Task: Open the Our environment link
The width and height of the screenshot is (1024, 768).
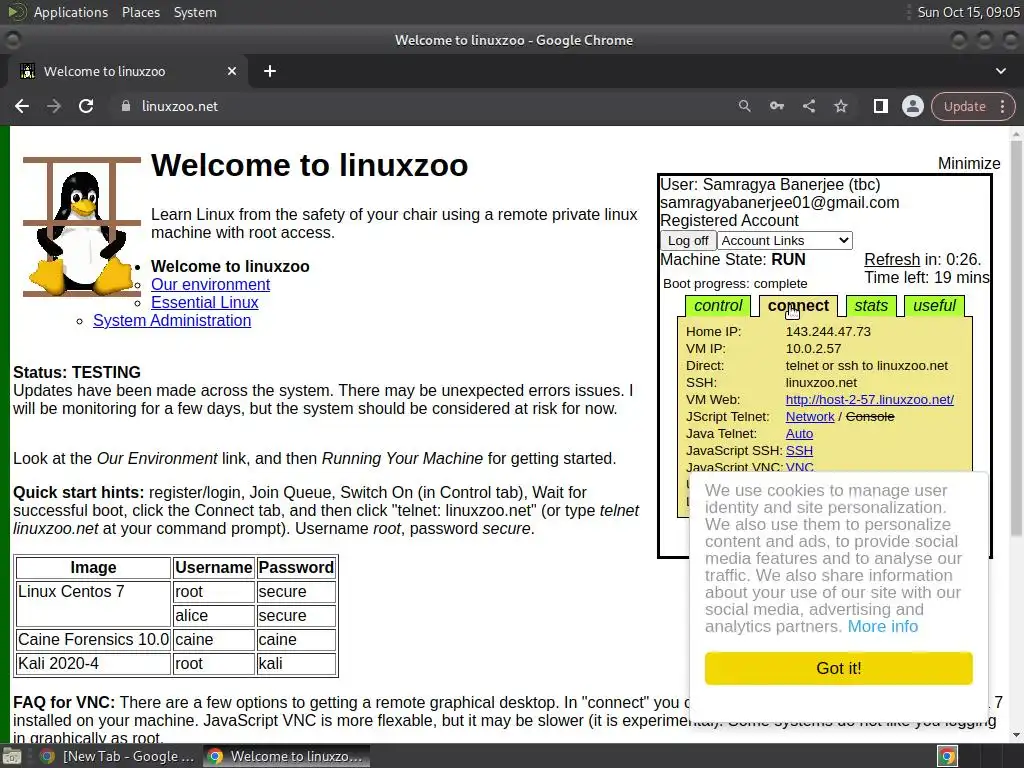Action: (210, 285)
